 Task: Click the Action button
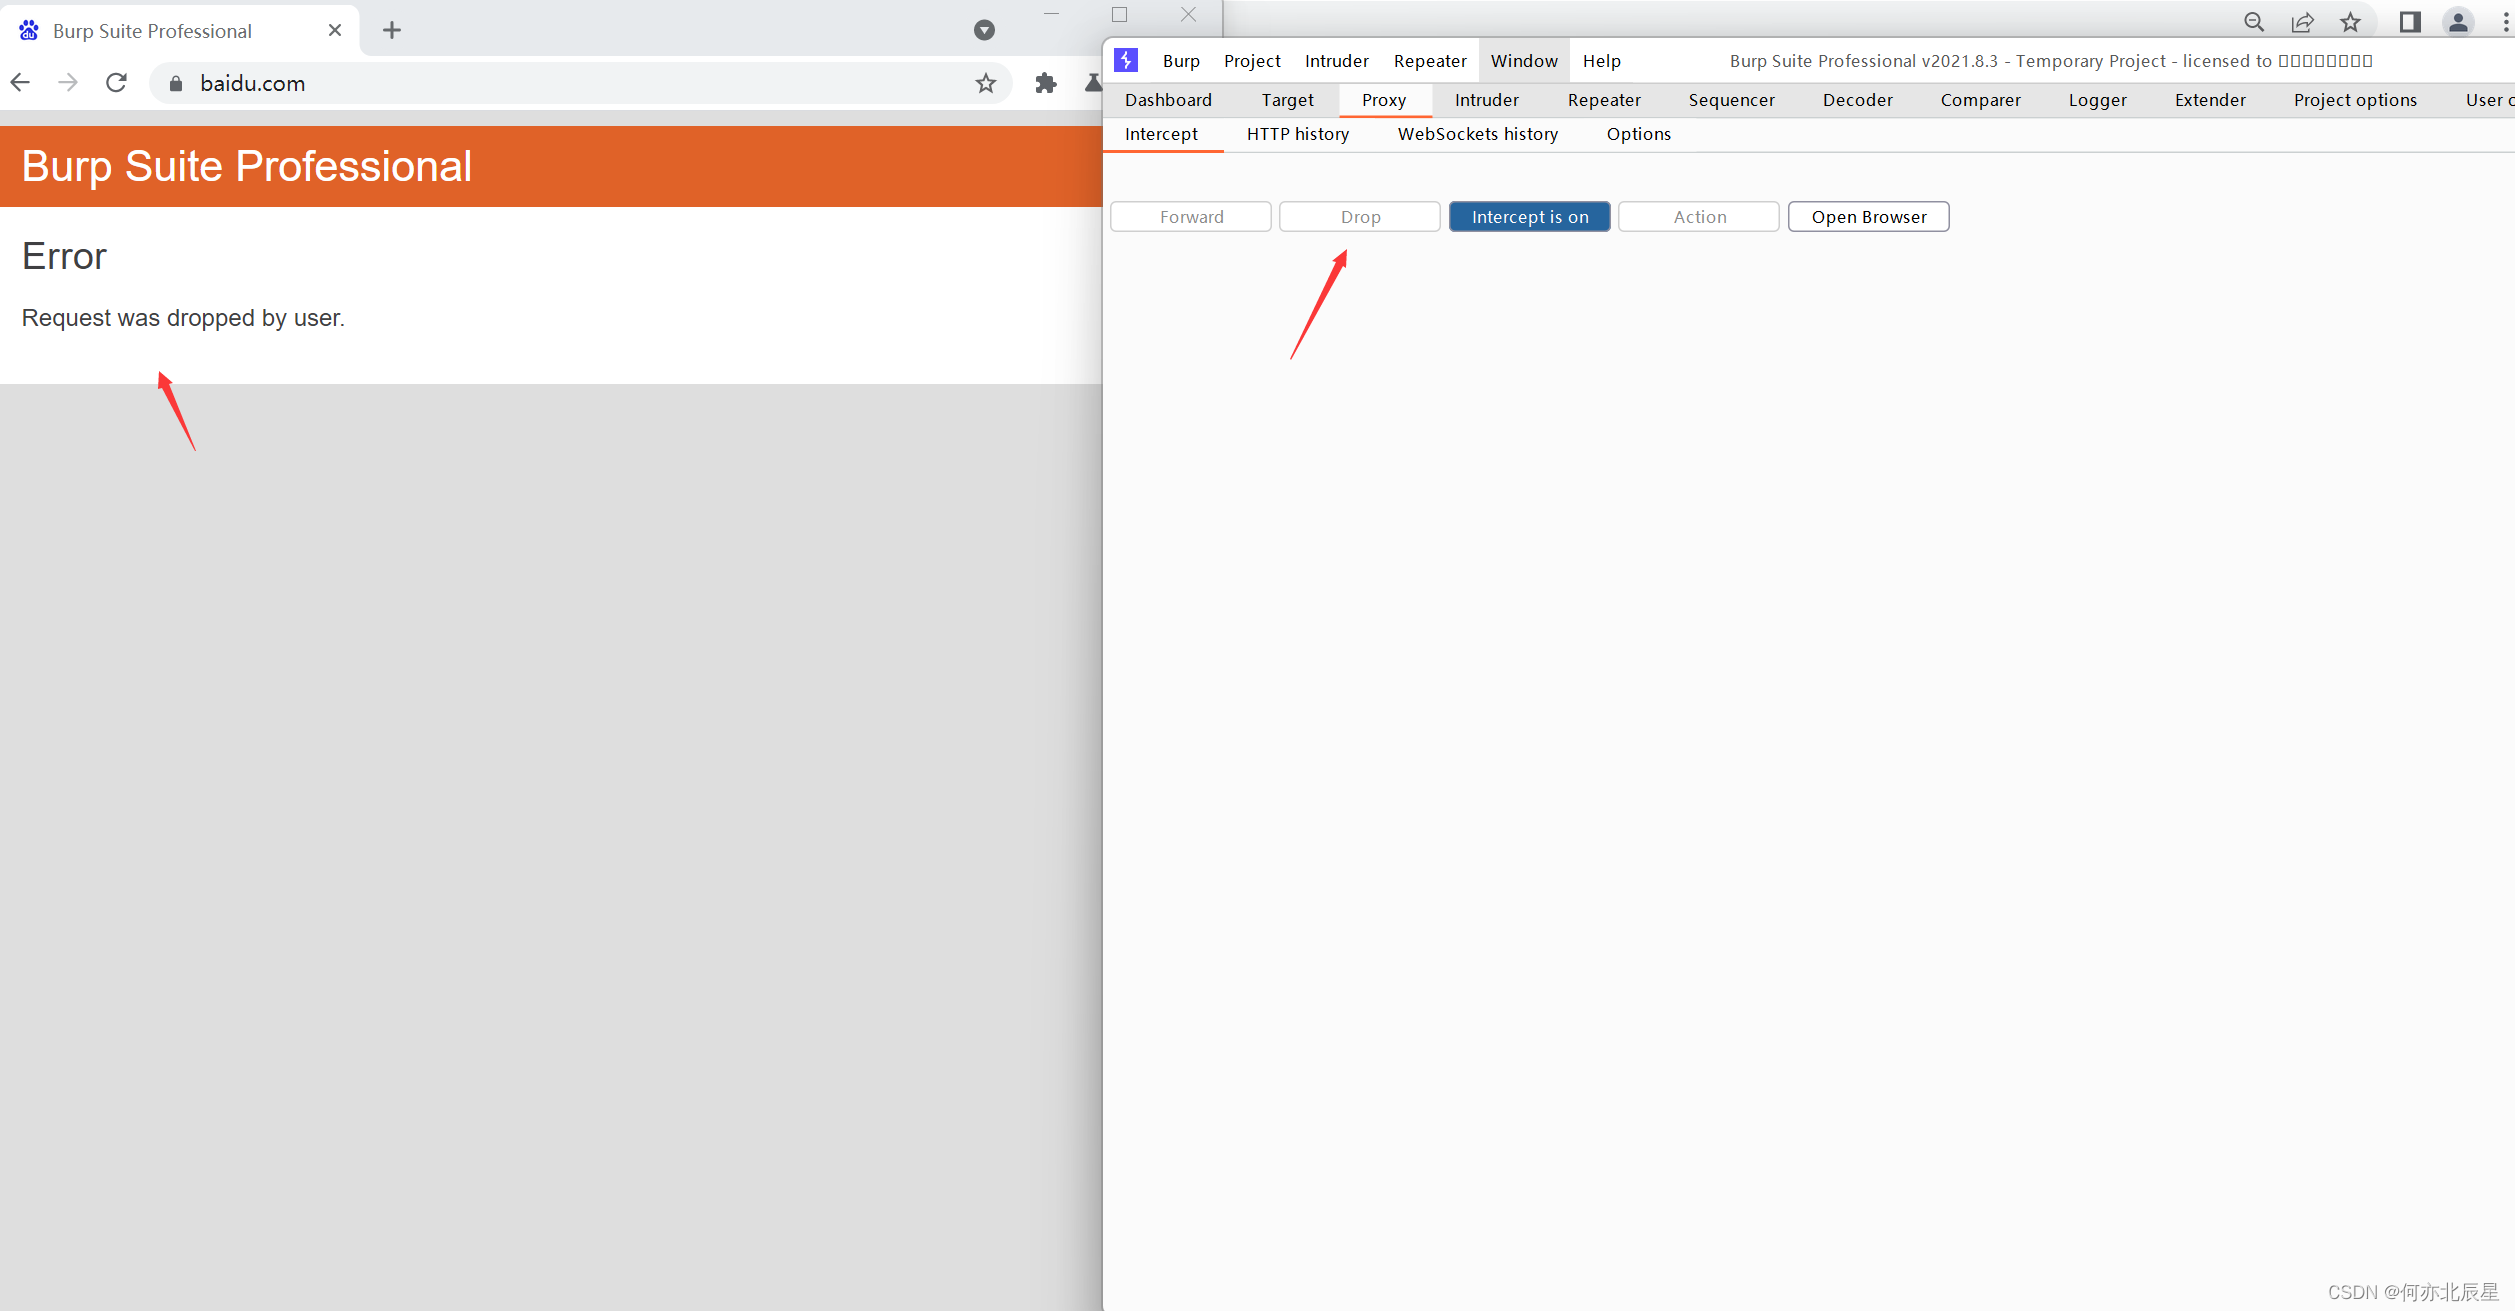pos(1699,217)
